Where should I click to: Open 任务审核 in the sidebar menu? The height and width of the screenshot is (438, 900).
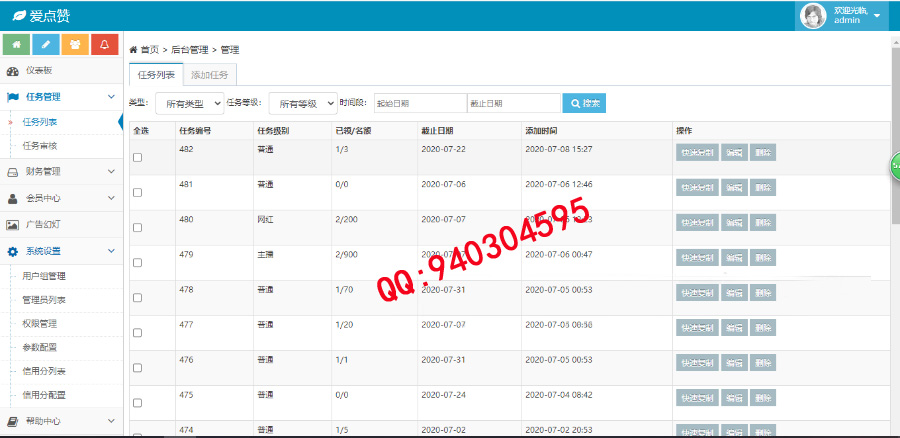40,146
